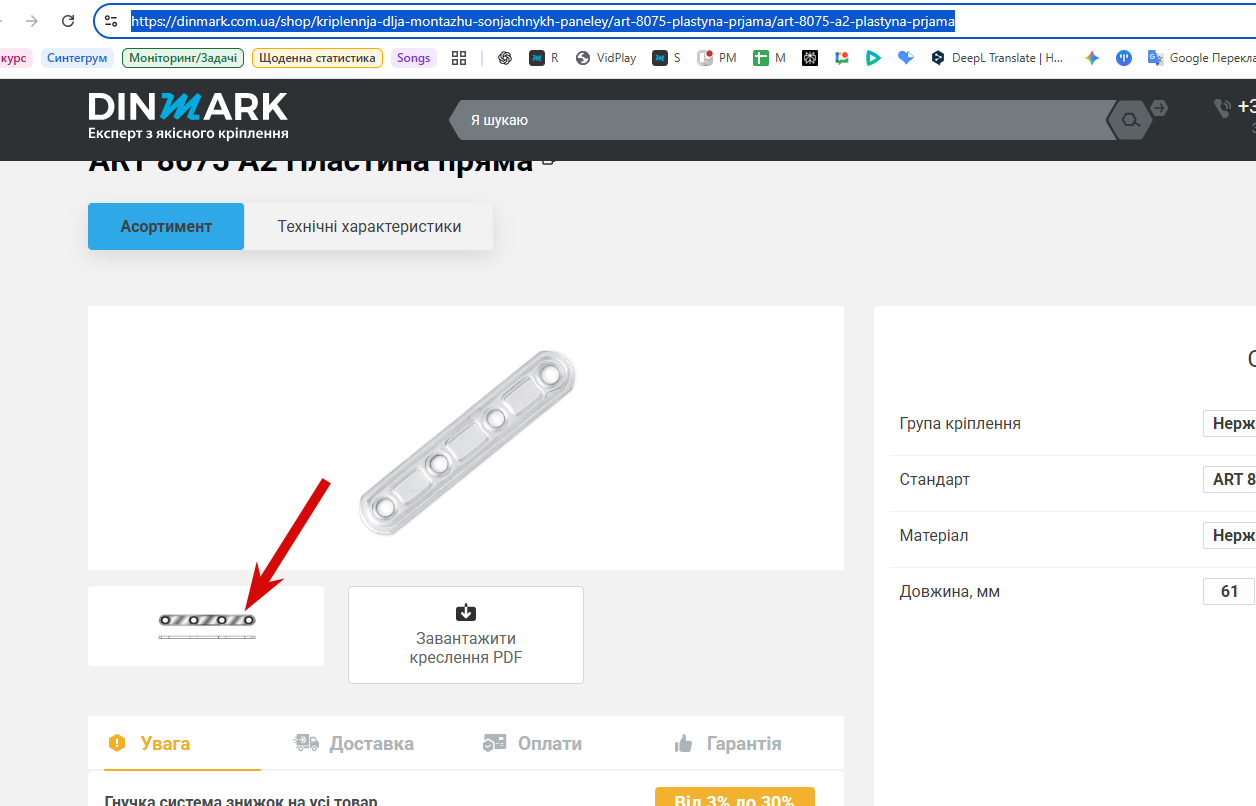1256x806 pixels.
Task: Open the Доставка tab
Action: [x=353, y=743]
